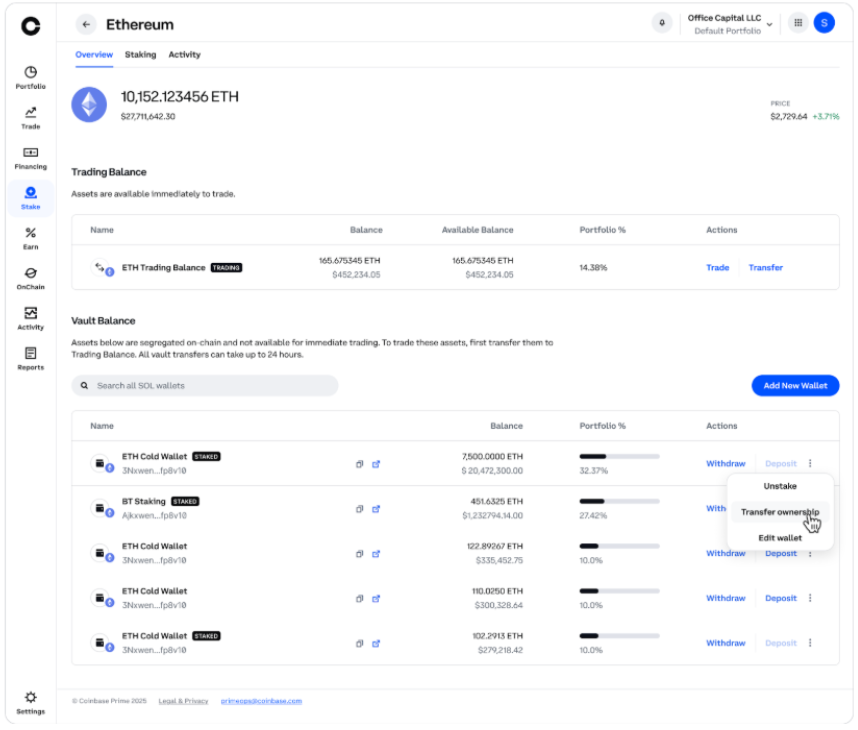858x730 pixels.
Task: Open Trade in the sidebar
Action: point(31,118)
